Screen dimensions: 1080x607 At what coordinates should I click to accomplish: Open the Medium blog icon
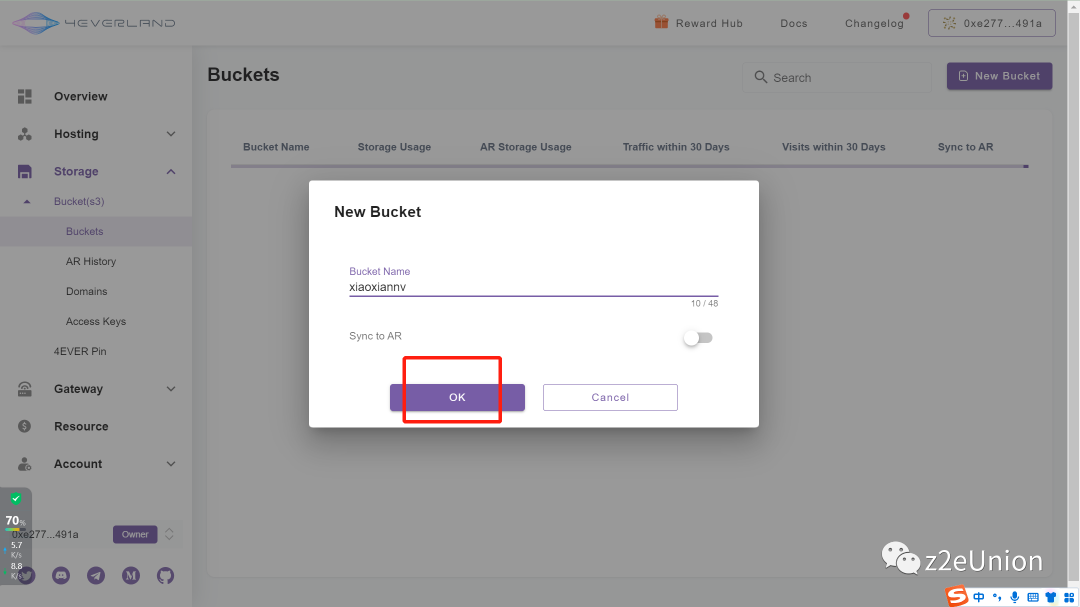point(130,575)
